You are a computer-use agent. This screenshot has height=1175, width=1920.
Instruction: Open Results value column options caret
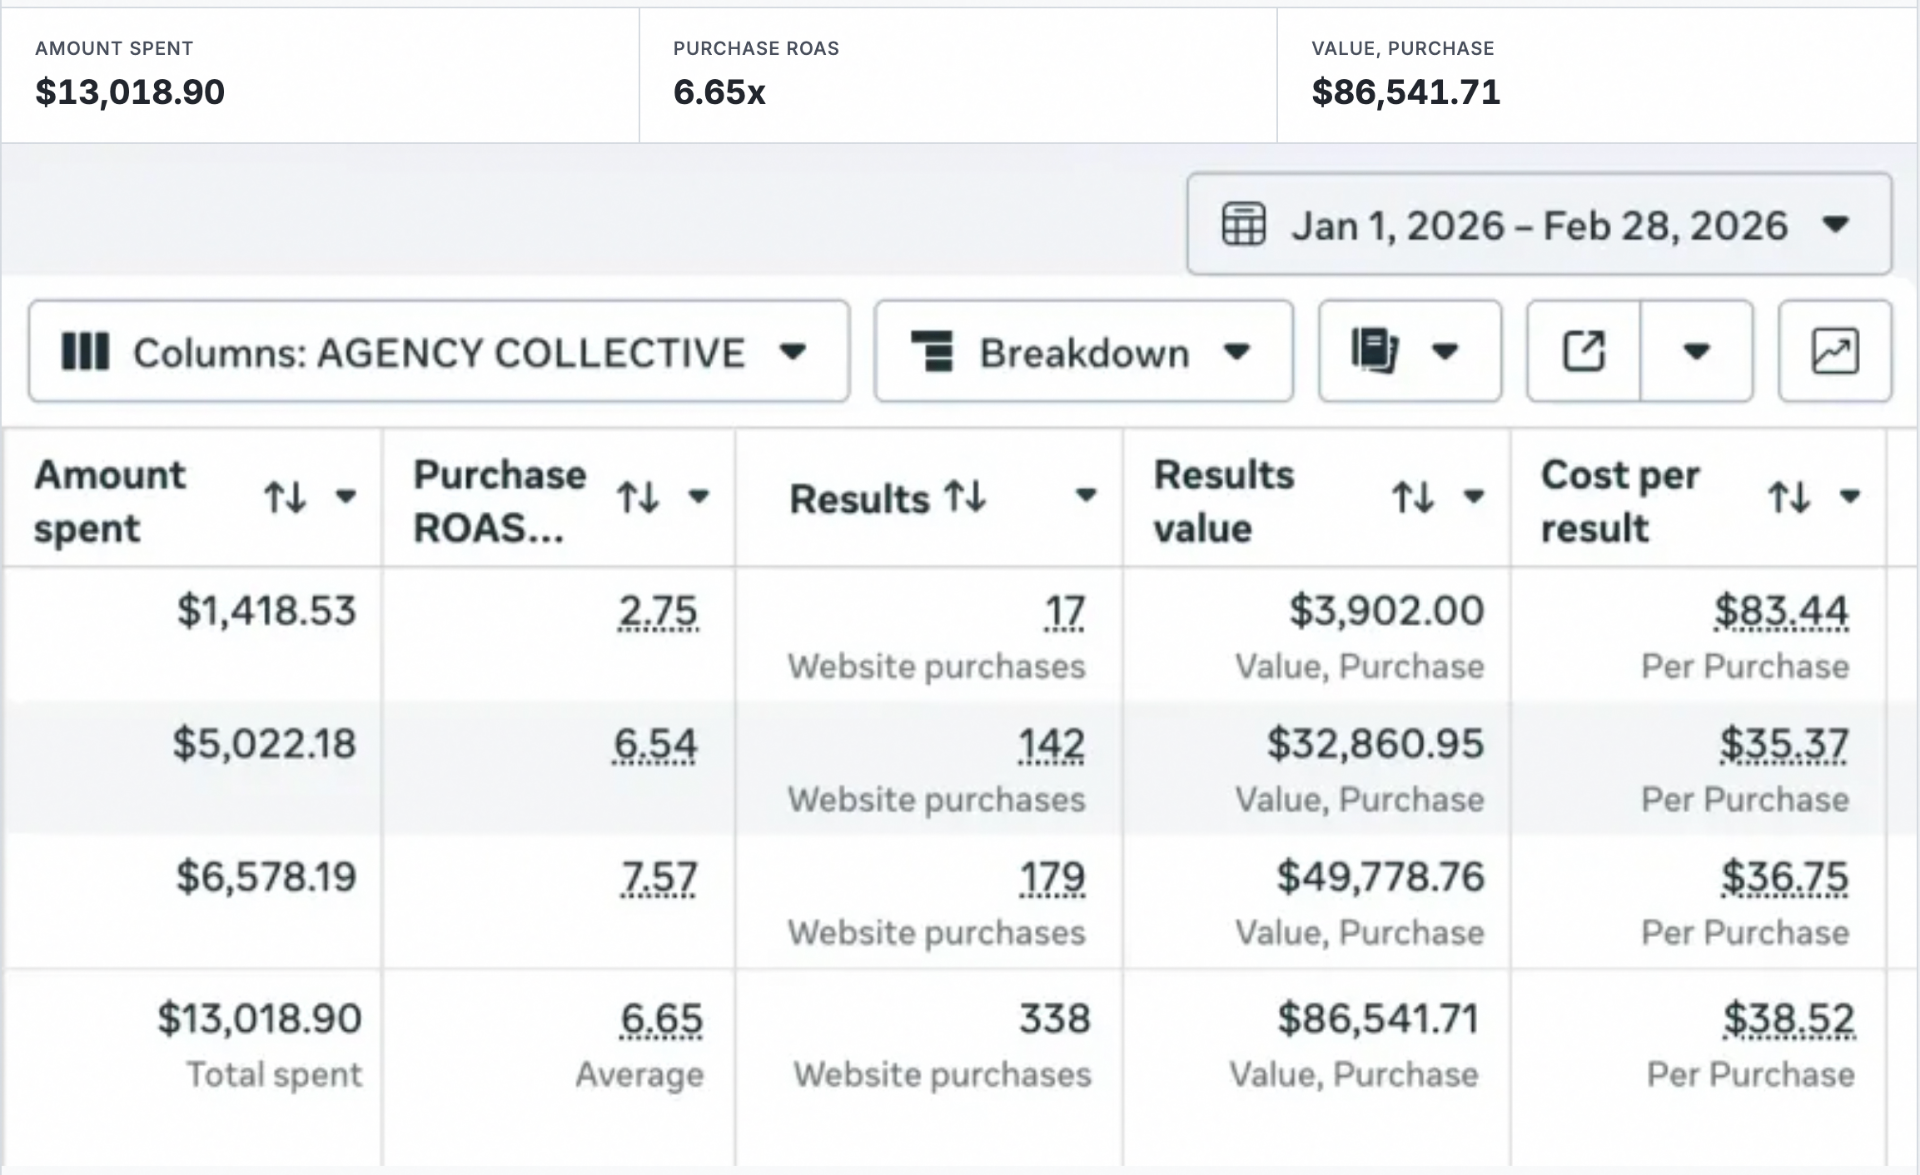pyautogui.click(x=1474, y=496)
